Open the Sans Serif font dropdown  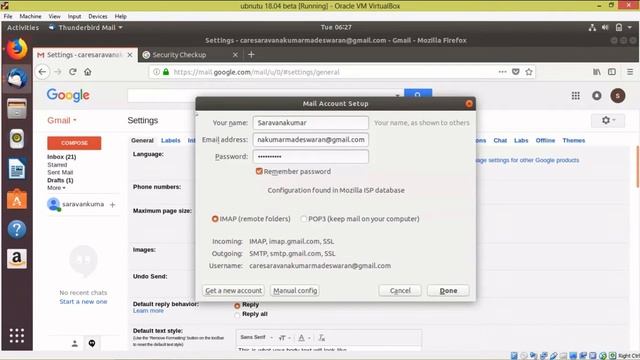[x=256, y=338]
